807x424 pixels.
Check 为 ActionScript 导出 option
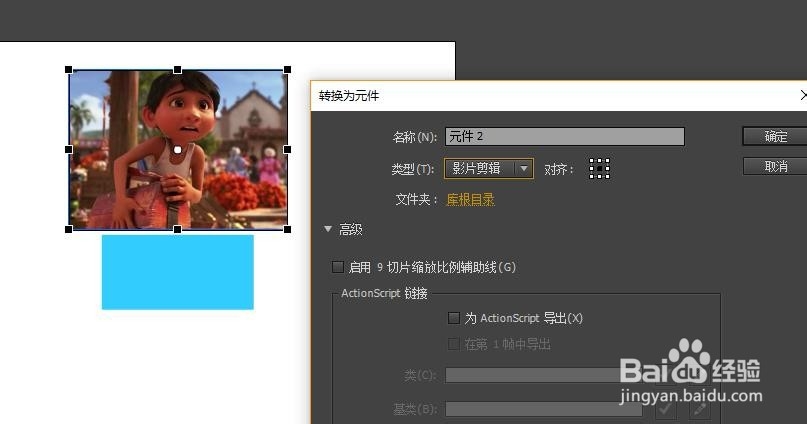pos(453,318)
